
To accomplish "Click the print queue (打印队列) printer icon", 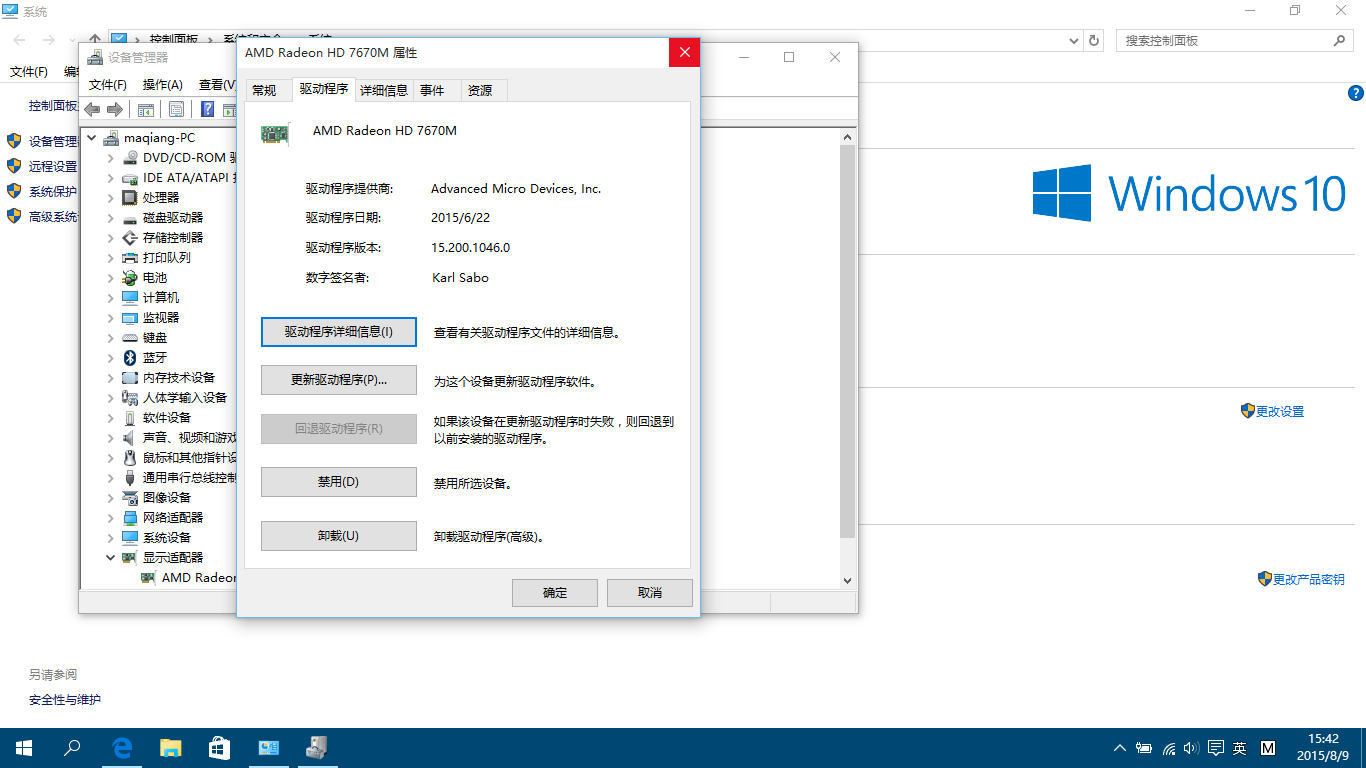I will [x=130, y=258].
